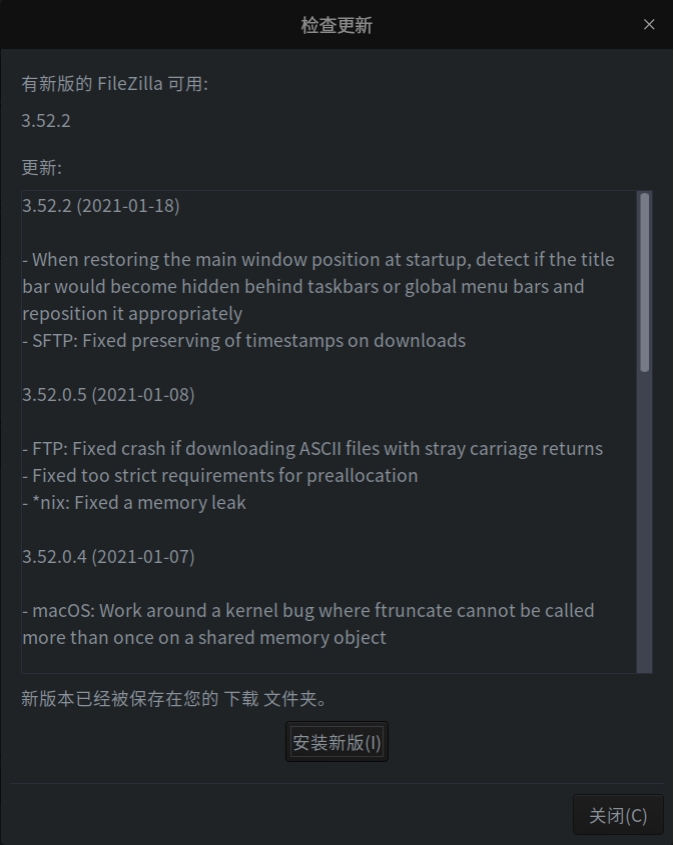Click the 有新版的 FileZilla 可用 label
The image size is (674, 845).
(115, 84)
